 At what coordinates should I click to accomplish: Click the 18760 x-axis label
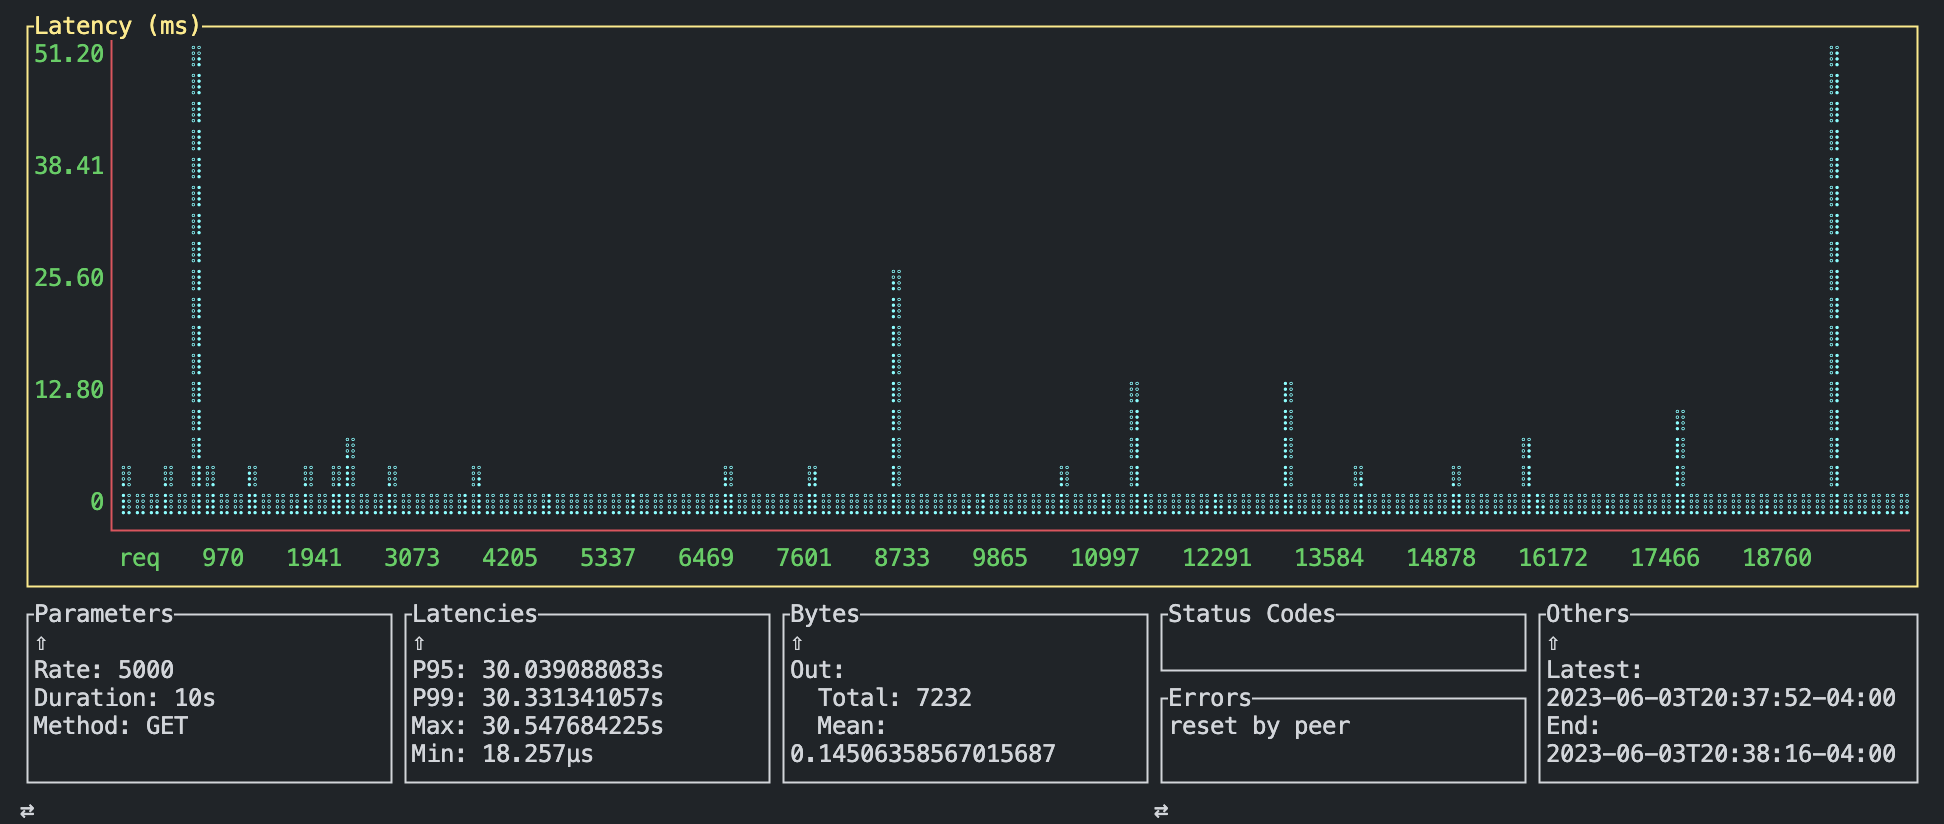click(1777, 558)
